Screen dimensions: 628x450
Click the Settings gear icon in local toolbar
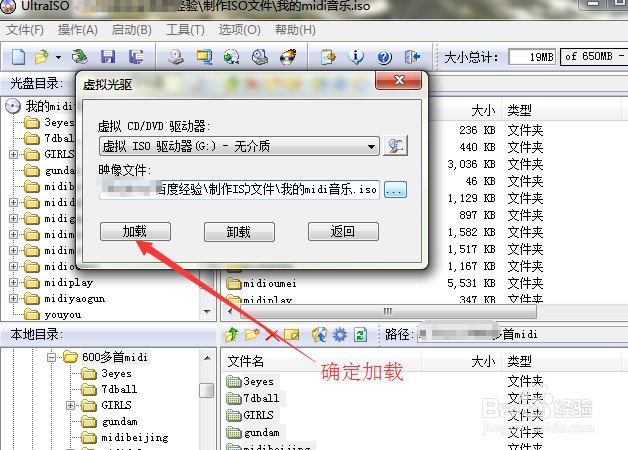click(340, 335)
